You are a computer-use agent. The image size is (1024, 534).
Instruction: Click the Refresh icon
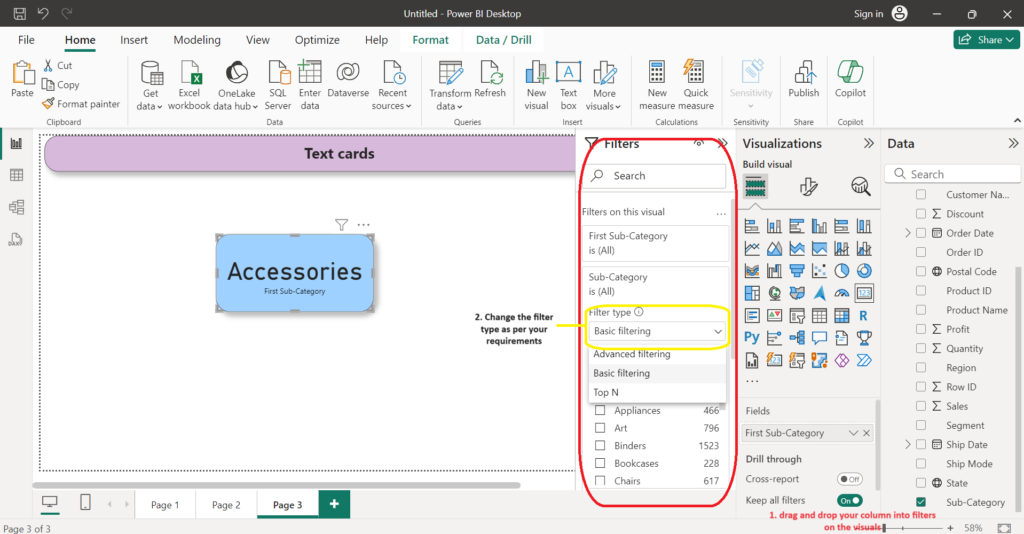(490, 73)
